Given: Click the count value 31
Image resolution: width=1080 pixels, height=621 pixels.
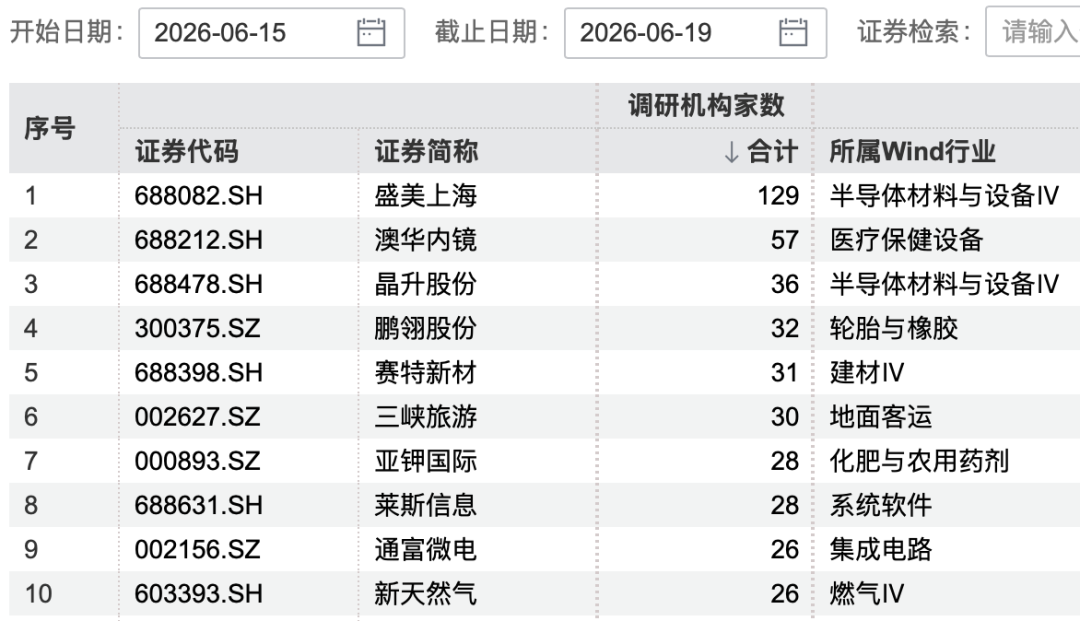Looking at the screenshot, I should (785, 372).
